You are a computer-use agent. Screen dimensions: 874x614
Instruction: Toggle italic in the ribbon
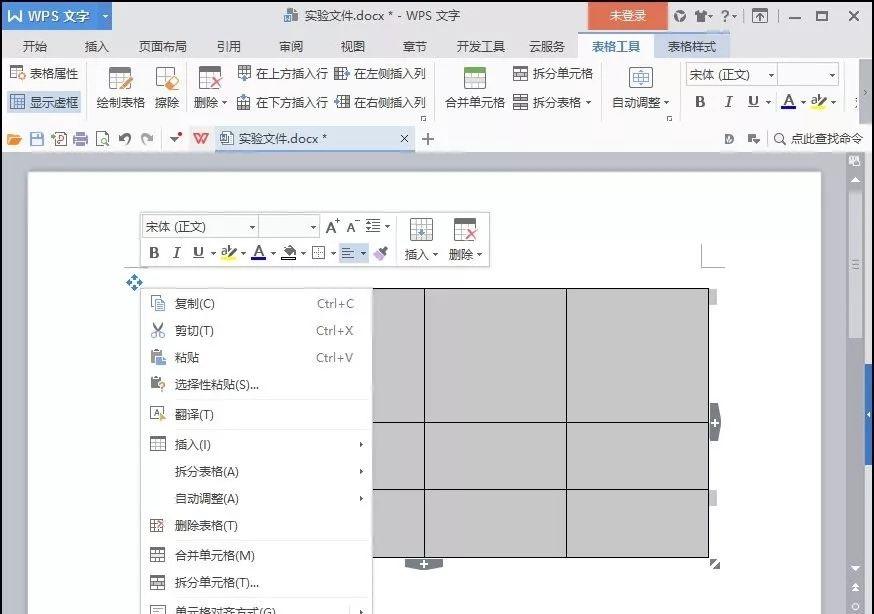[728, 102]
